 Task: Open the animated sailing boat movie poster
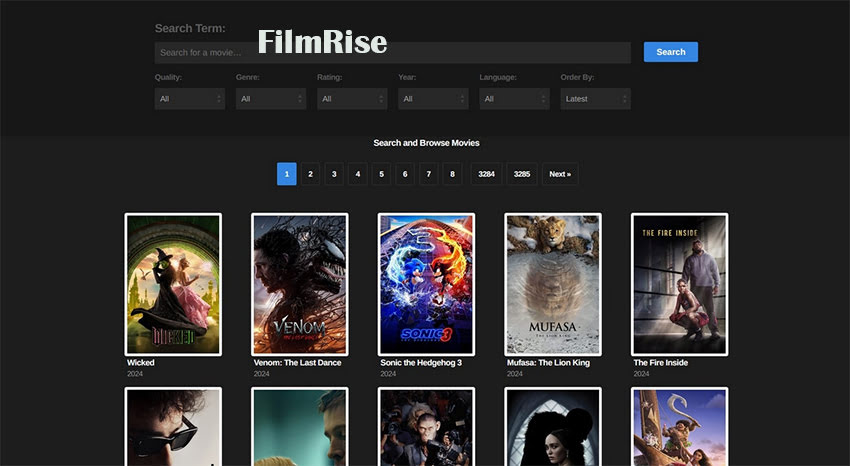coord(680,426)
